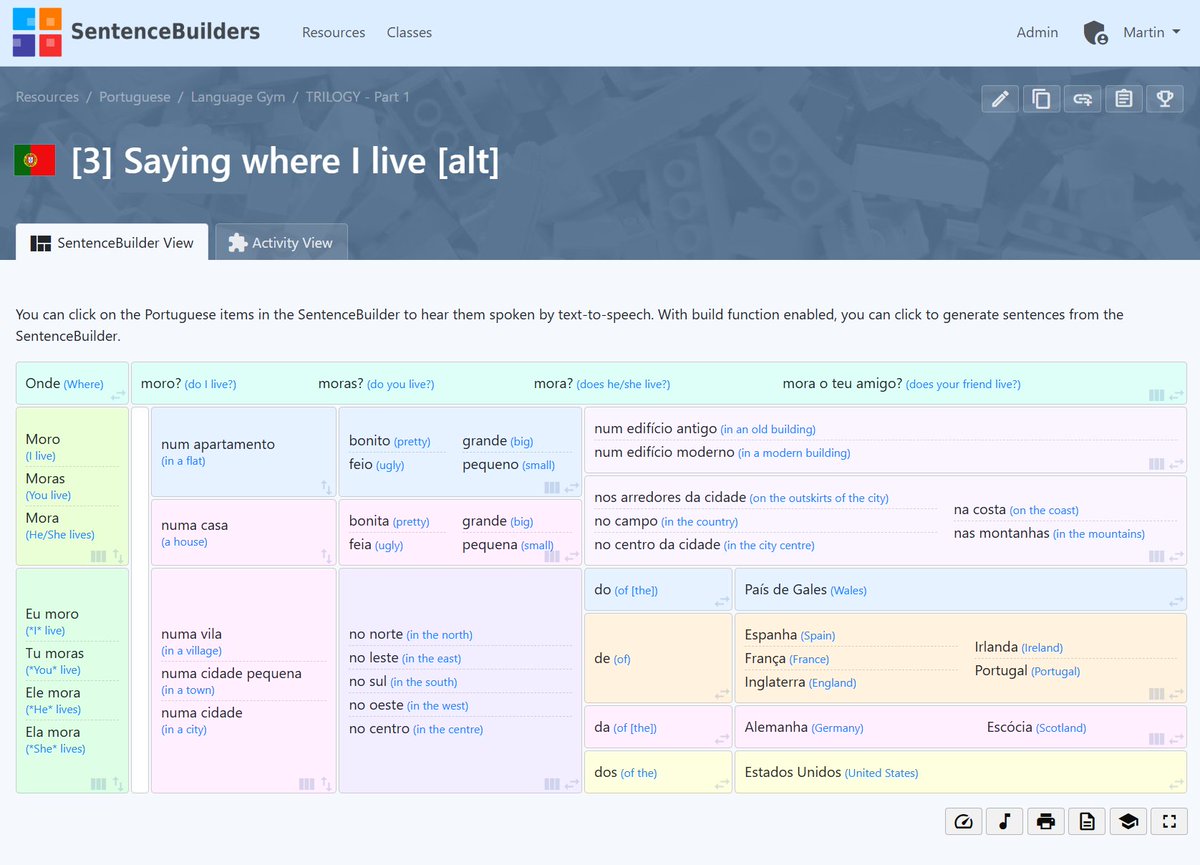
Task: Open the Resources menu
Action: [333, 33]
